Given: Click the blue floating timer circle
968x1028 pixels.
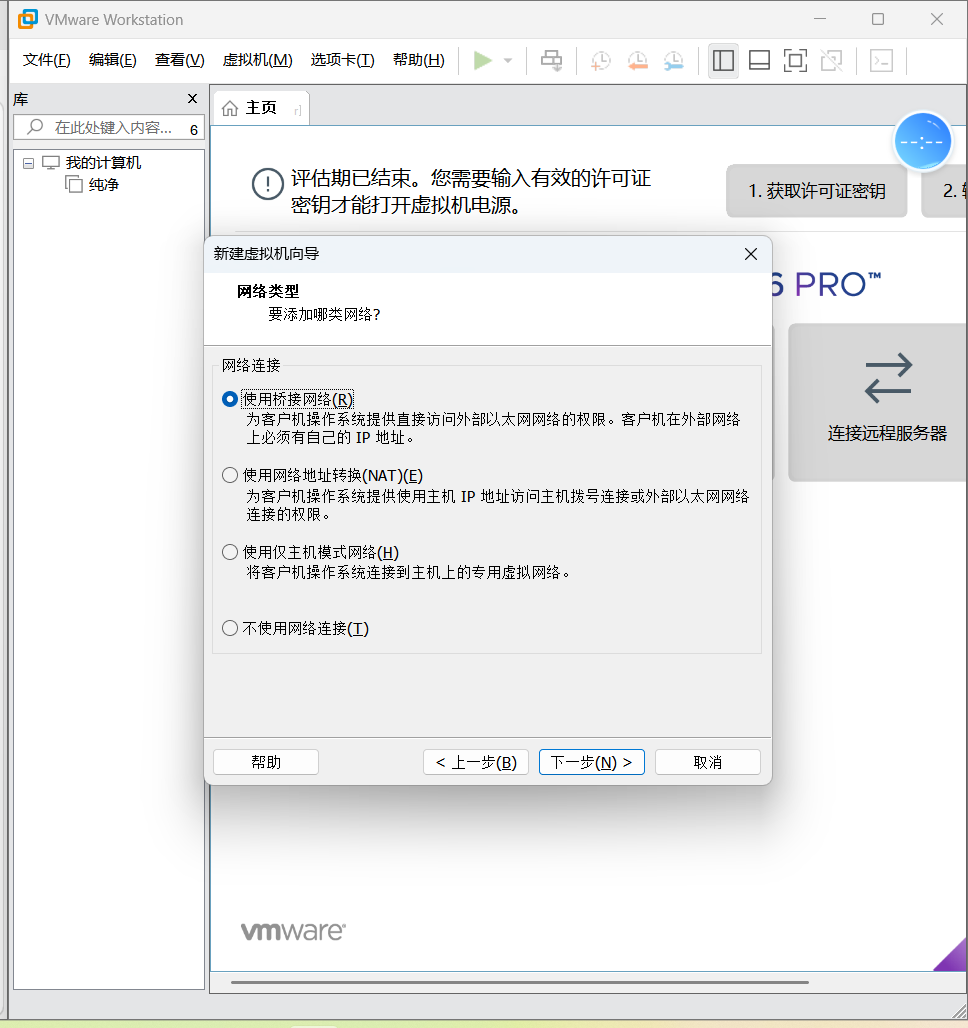Looking at the screenshot, I should point(922,142).
